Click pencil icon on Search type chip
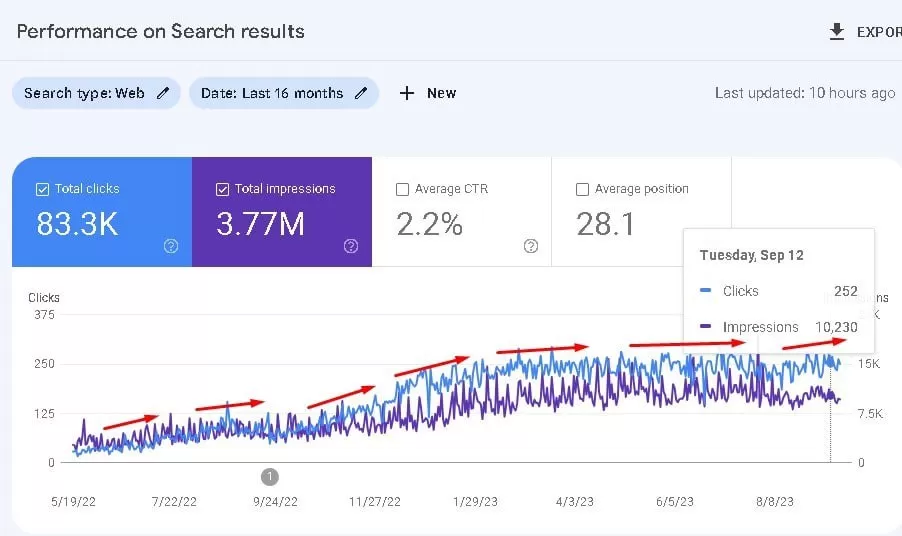 click(163, 93)
